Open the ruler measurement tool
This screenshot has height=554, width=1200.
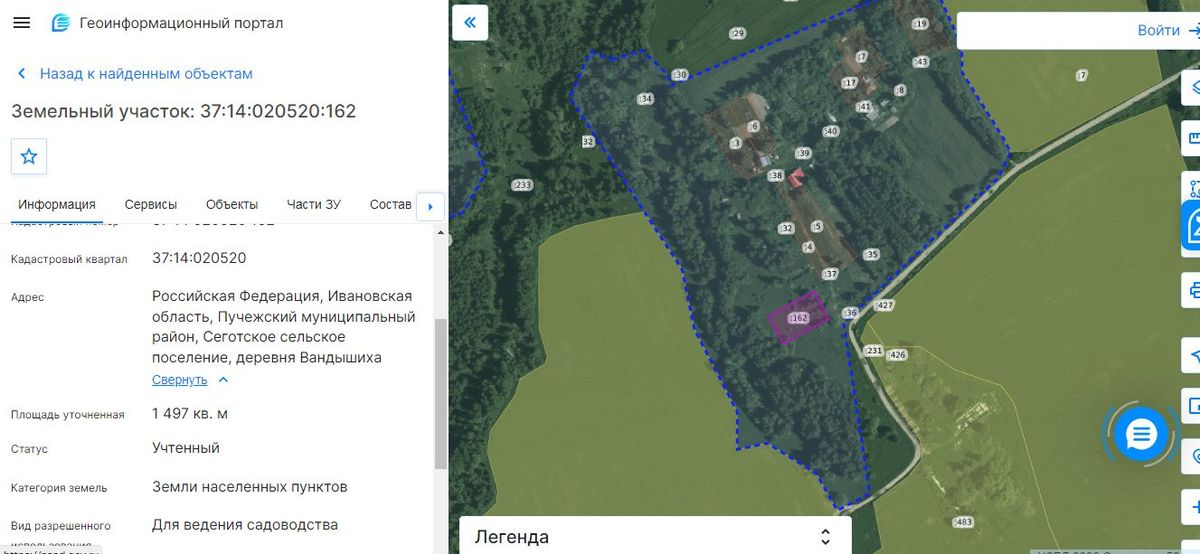point(1193,137)
